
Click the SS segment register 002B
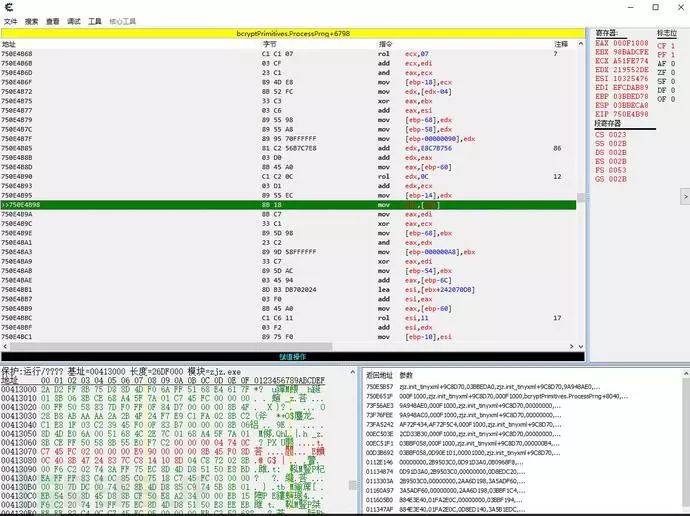coord(610,143)
